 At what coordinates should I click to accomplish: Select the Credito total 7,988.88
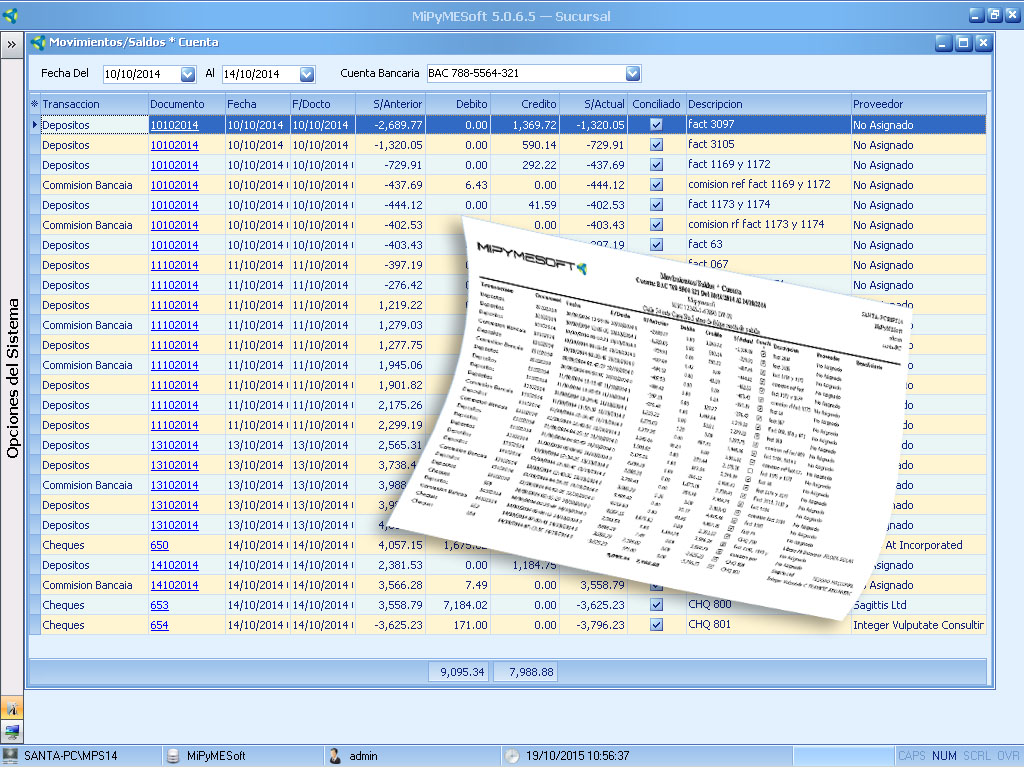point(525,672)
